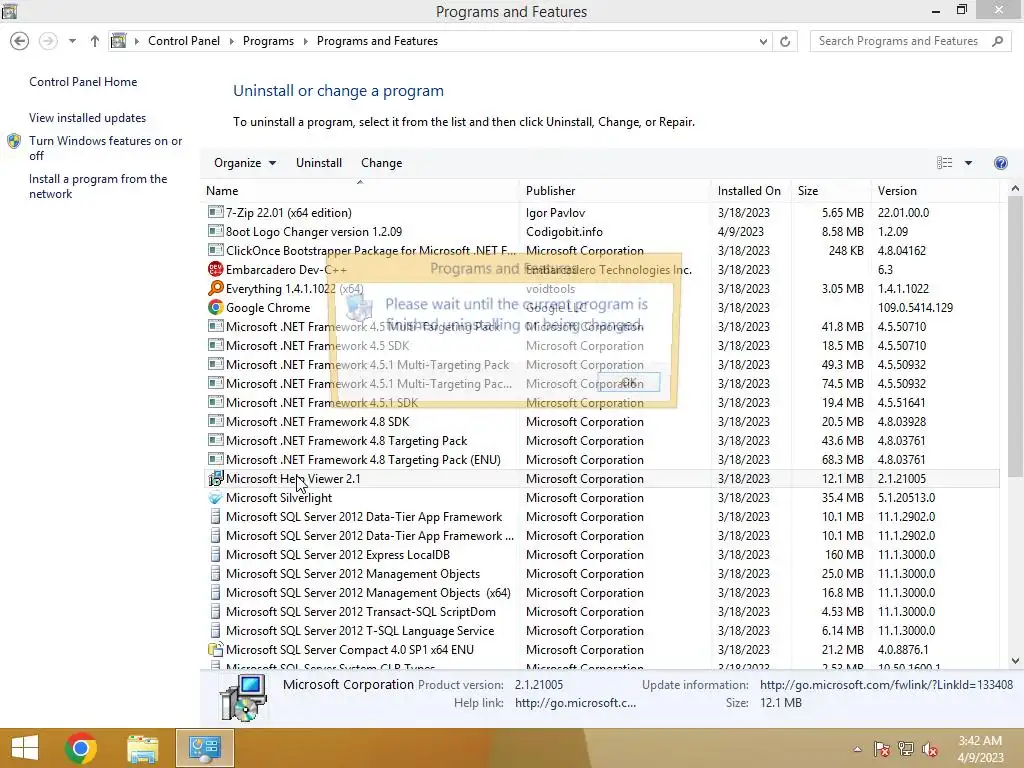Expand the chevron after Control Panel breadcrumb
1024x768 pixels.
pos(232,41)
